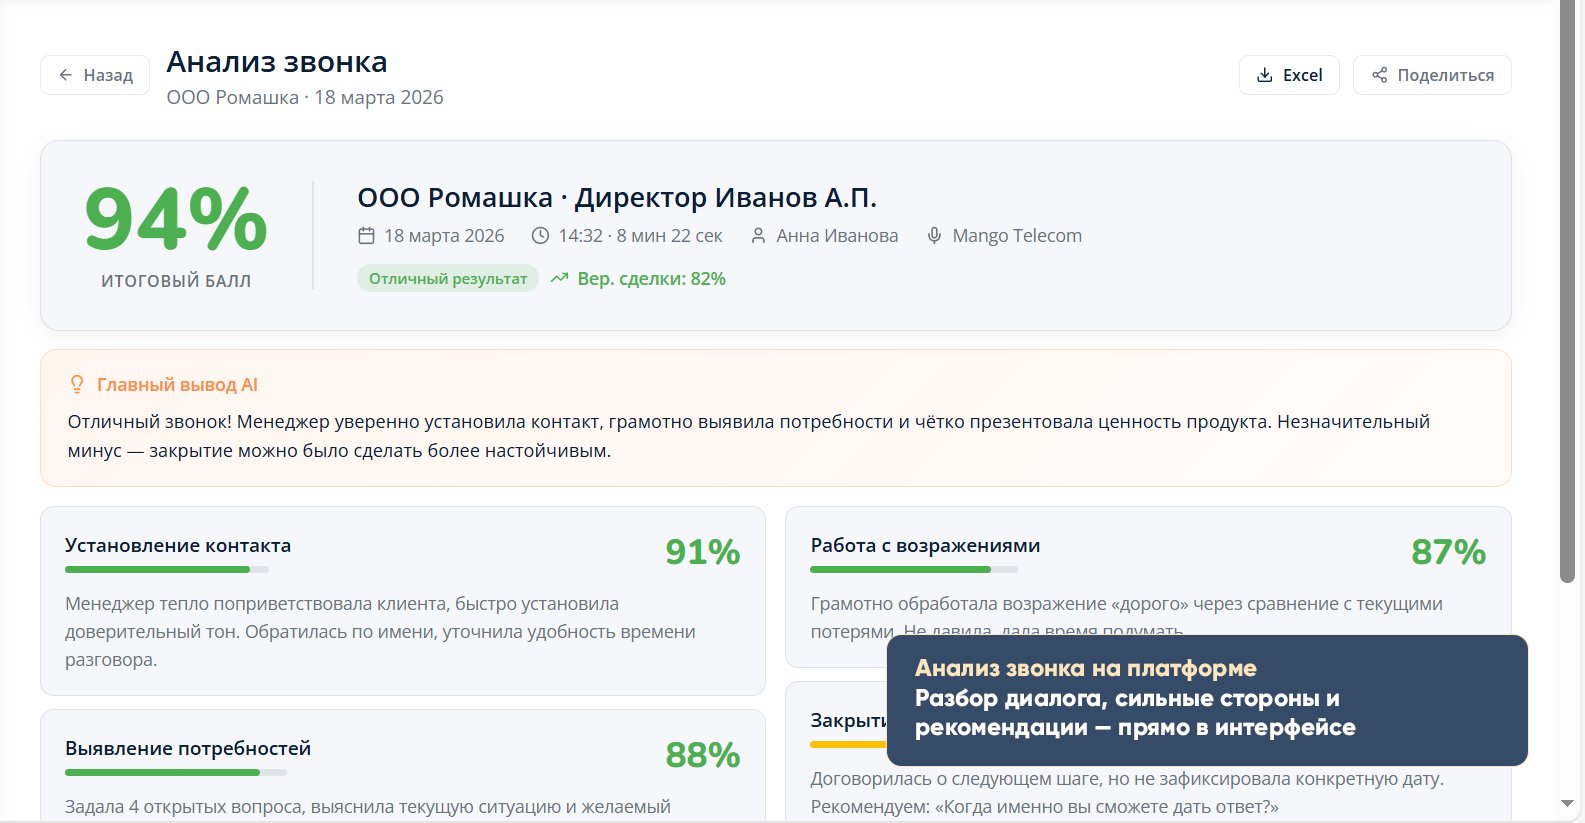This screenshot has height=823, width=1585.
Task: Click the Отличный результат badge
Action: pos(448,279)
